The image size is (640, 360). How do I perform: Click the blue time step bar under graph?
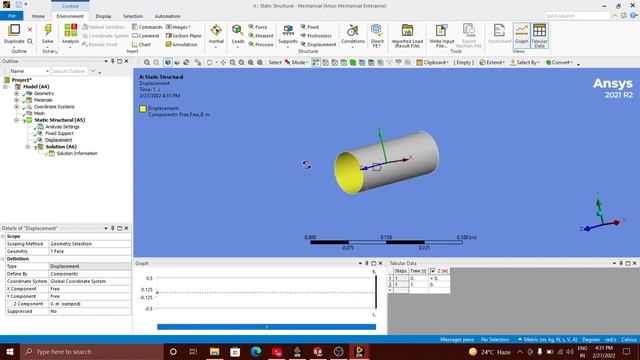pyautogui.click(x=267, y=327)
